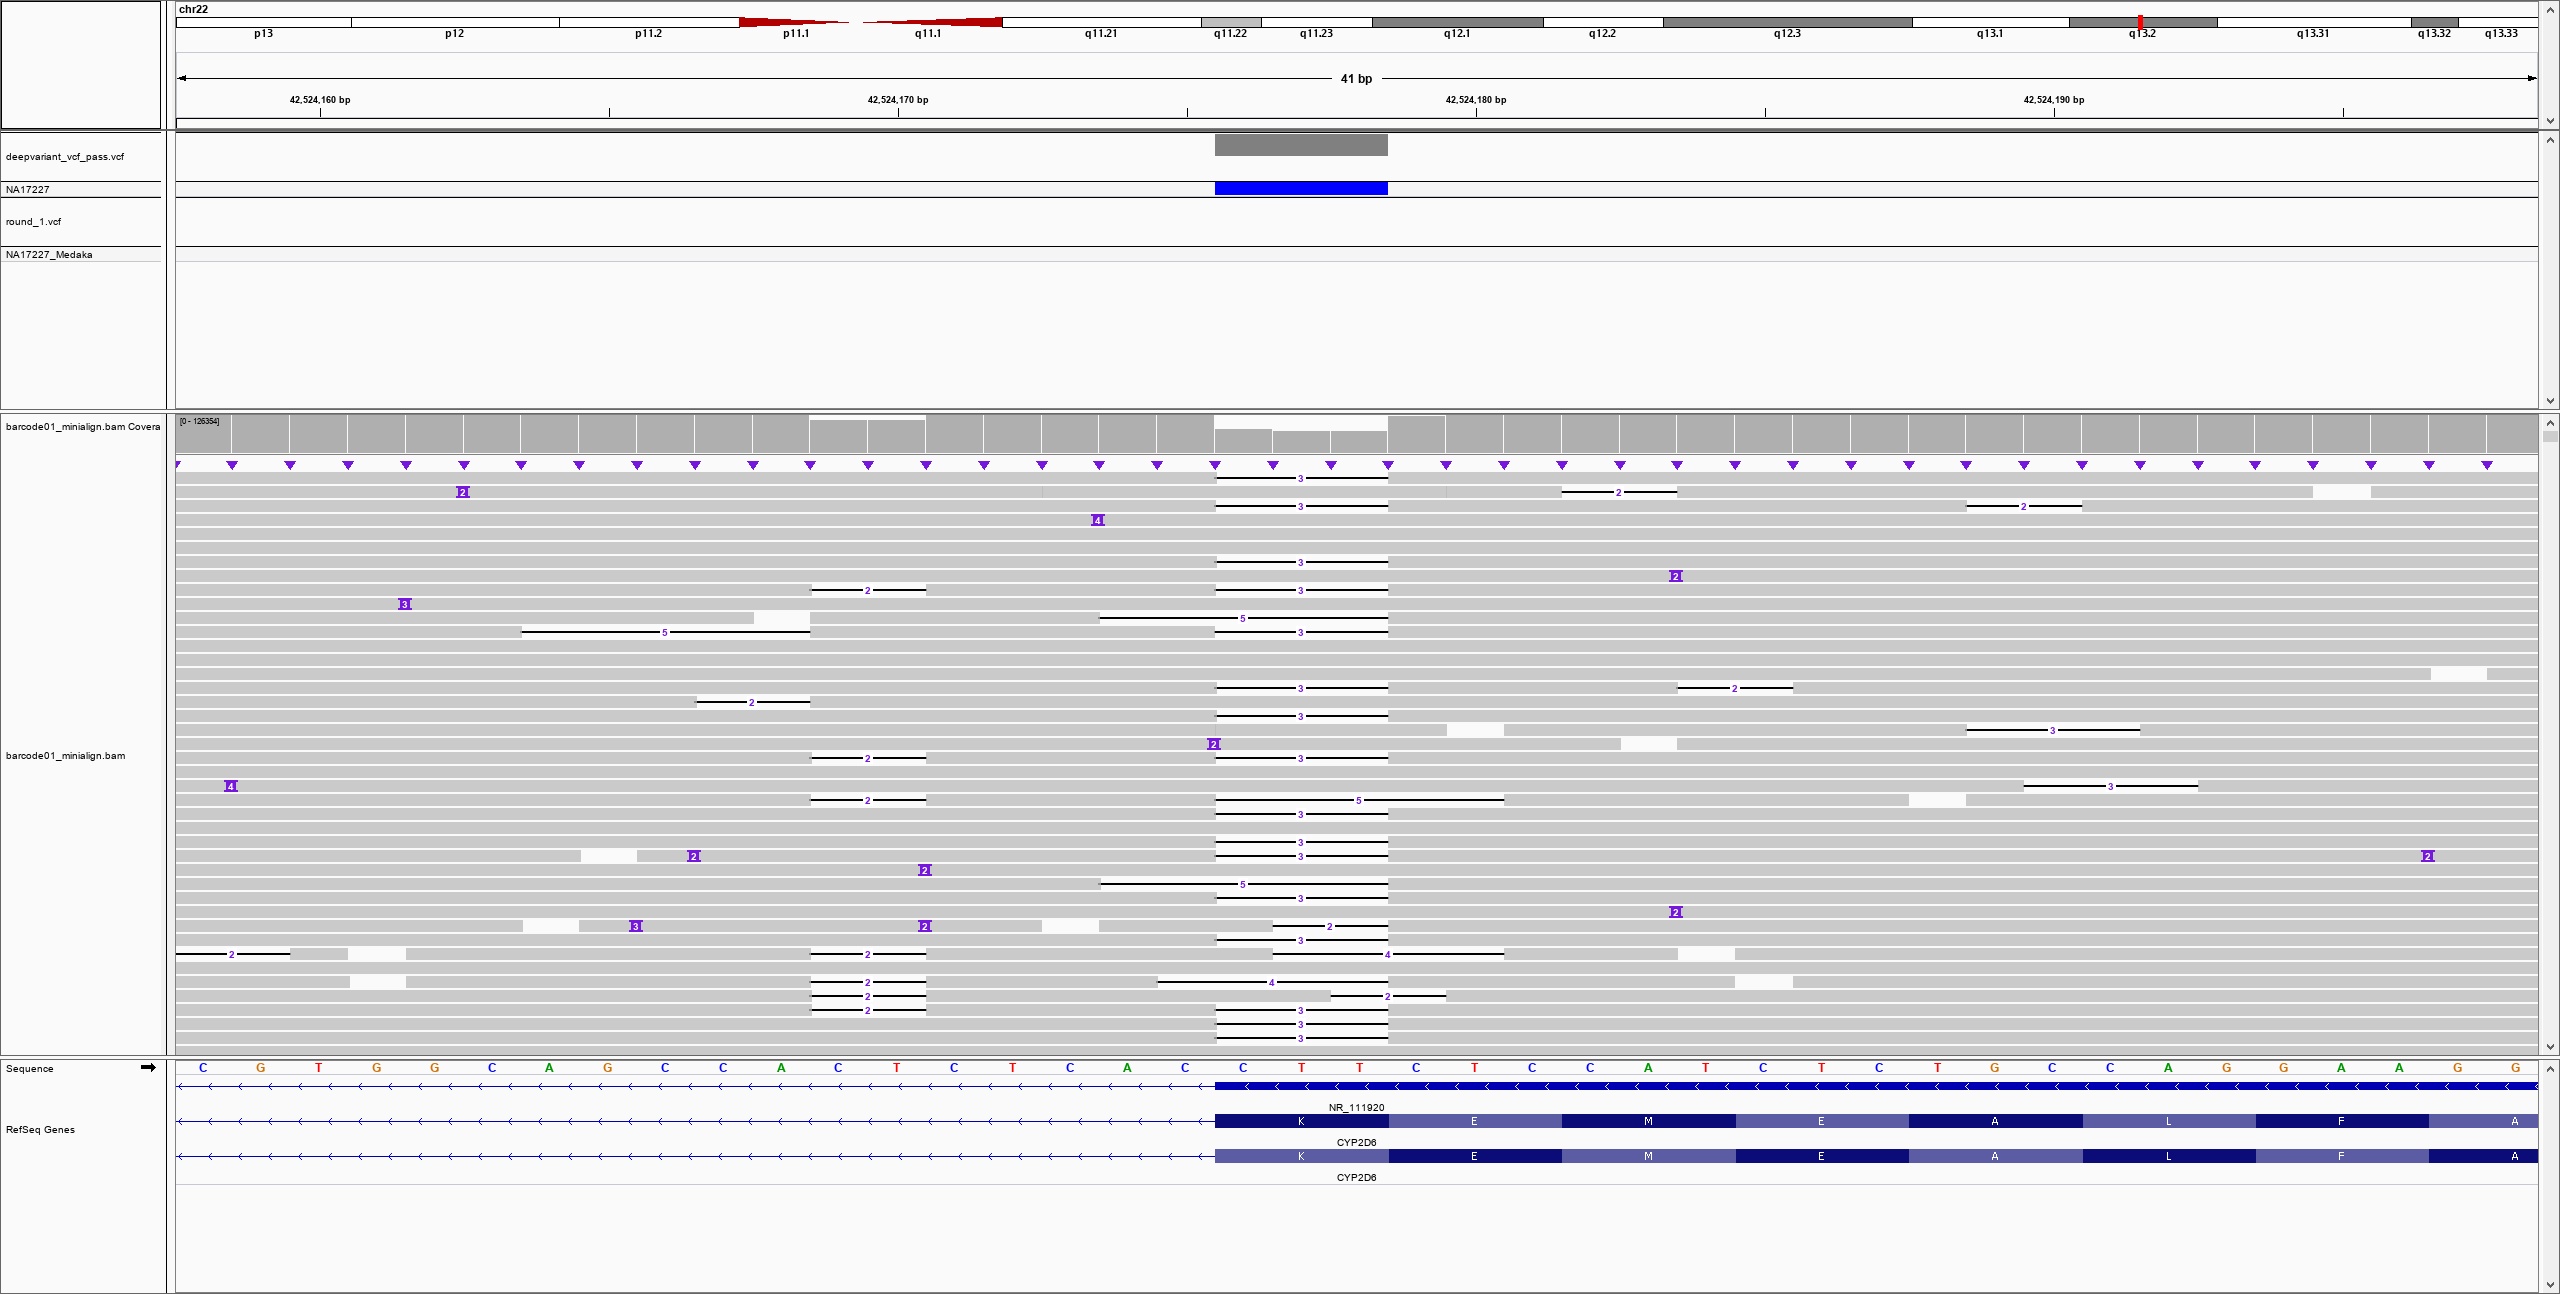Click the NR_111920 transcript label

tap(1355, 1107)
